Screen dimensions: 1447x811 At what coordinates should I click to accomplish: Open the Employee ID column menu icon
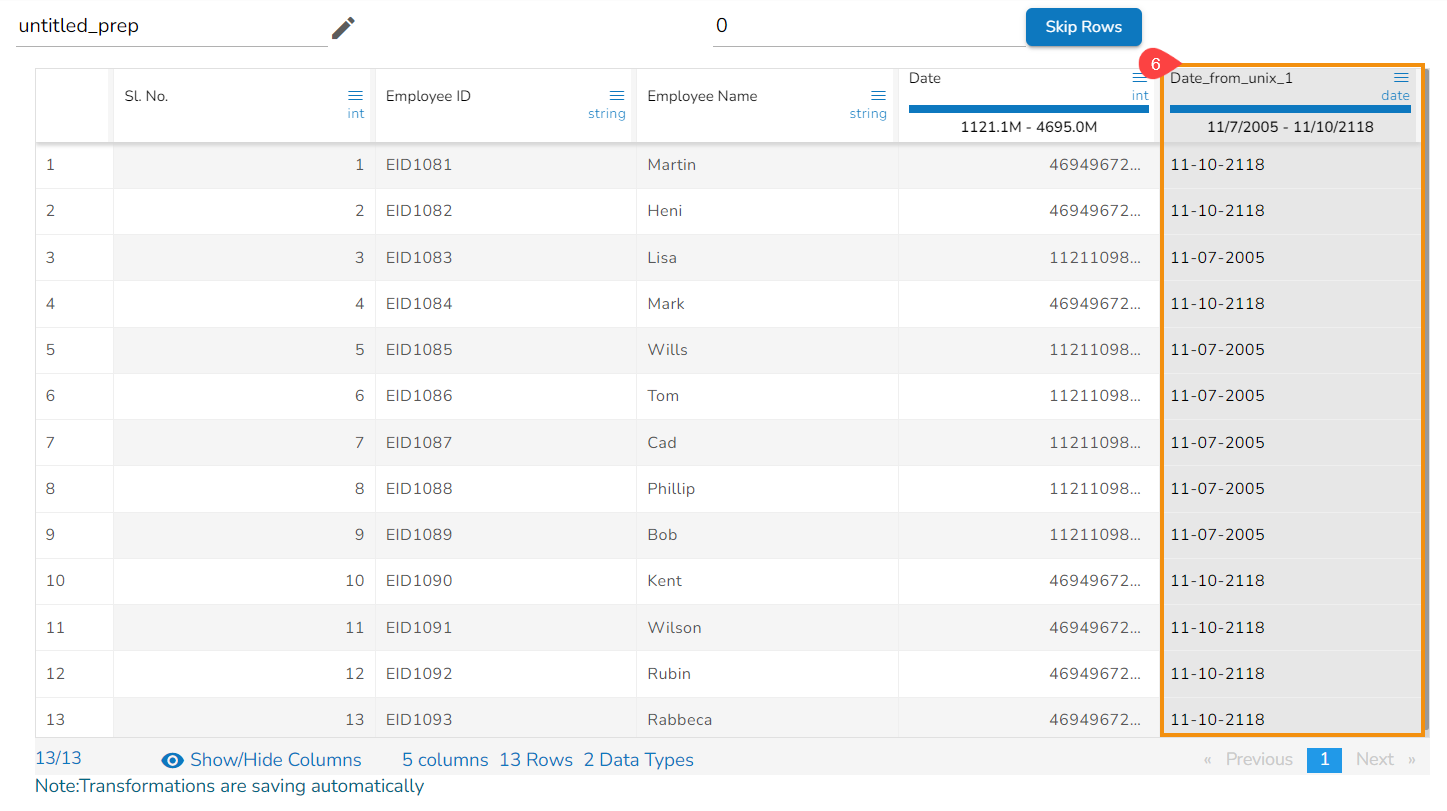tap(617, 95)
